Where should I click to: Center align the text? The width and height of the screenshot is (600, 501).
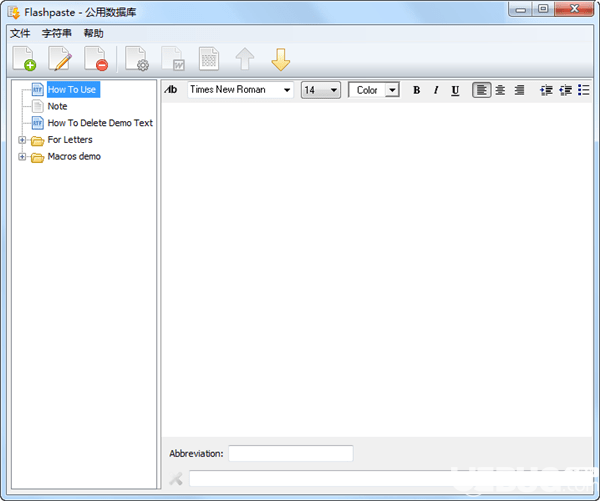coord(500,90)
